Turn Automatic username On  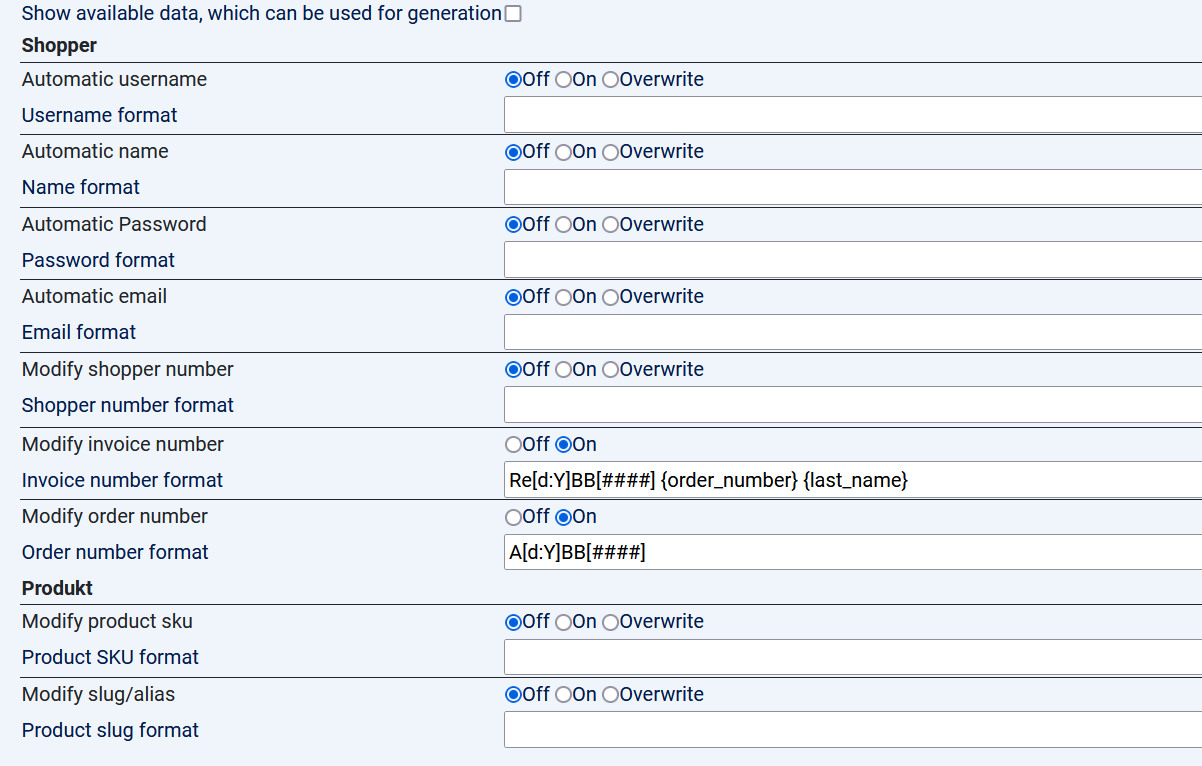[563, 80]
